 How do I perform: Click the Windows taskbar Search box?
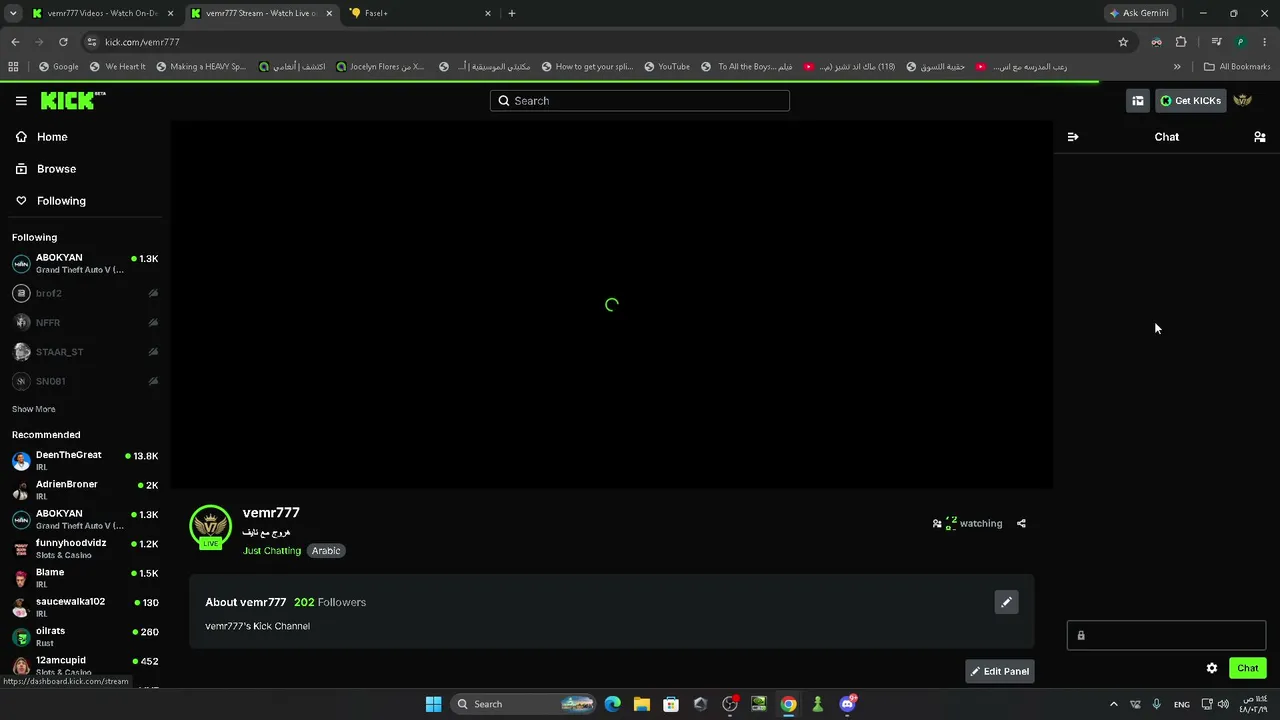[524, 704]
